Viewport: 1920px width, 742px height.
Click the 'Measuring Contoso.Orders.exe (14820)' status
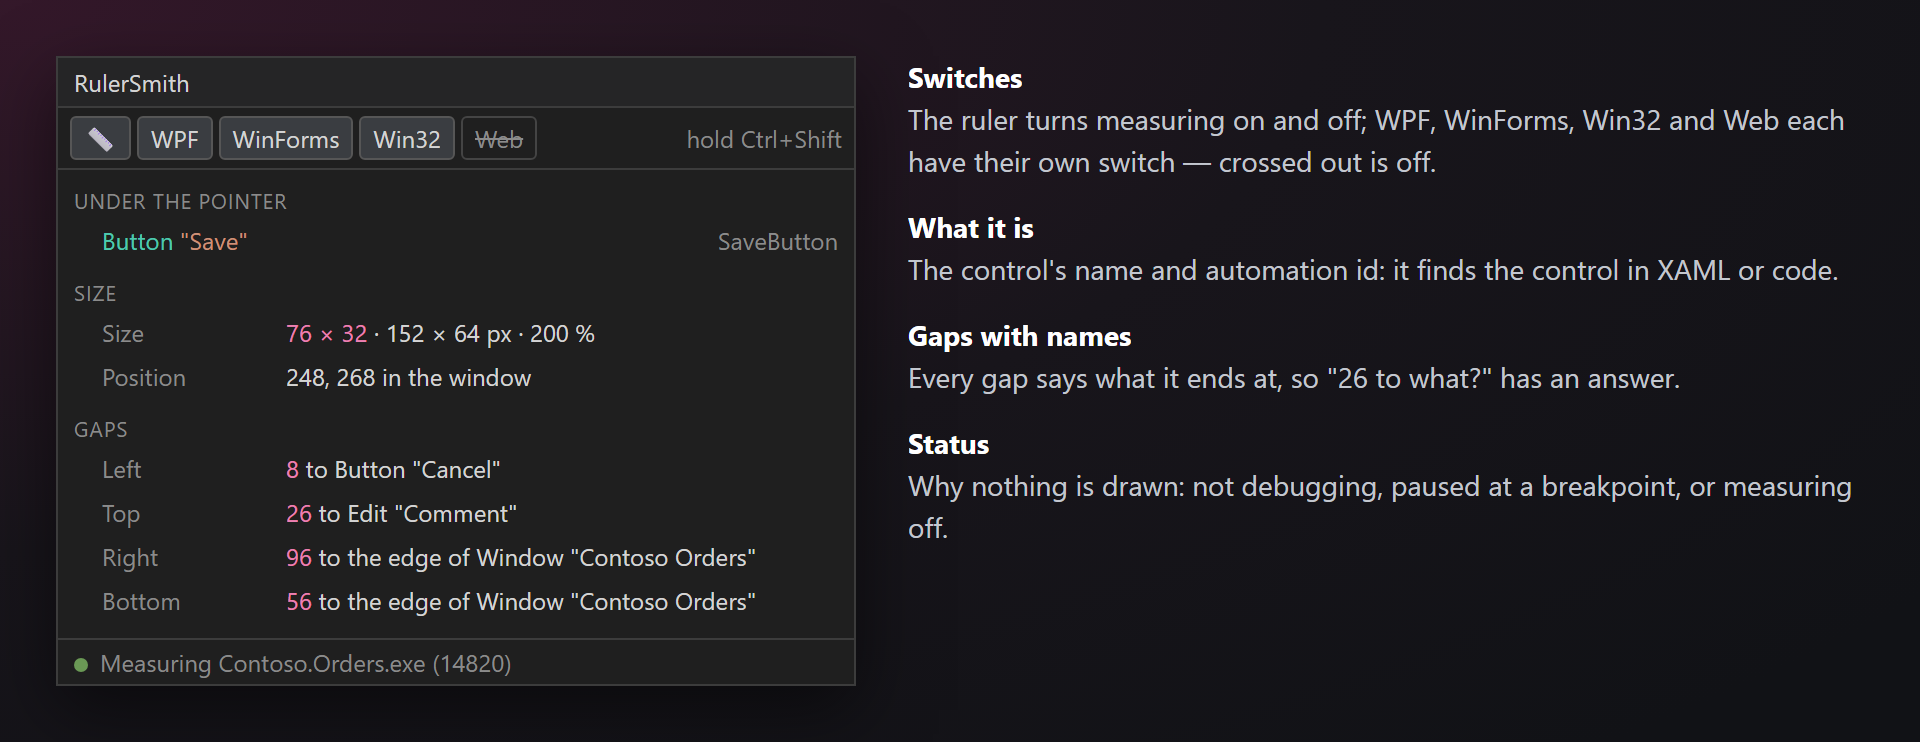click(x=306, y=664)
